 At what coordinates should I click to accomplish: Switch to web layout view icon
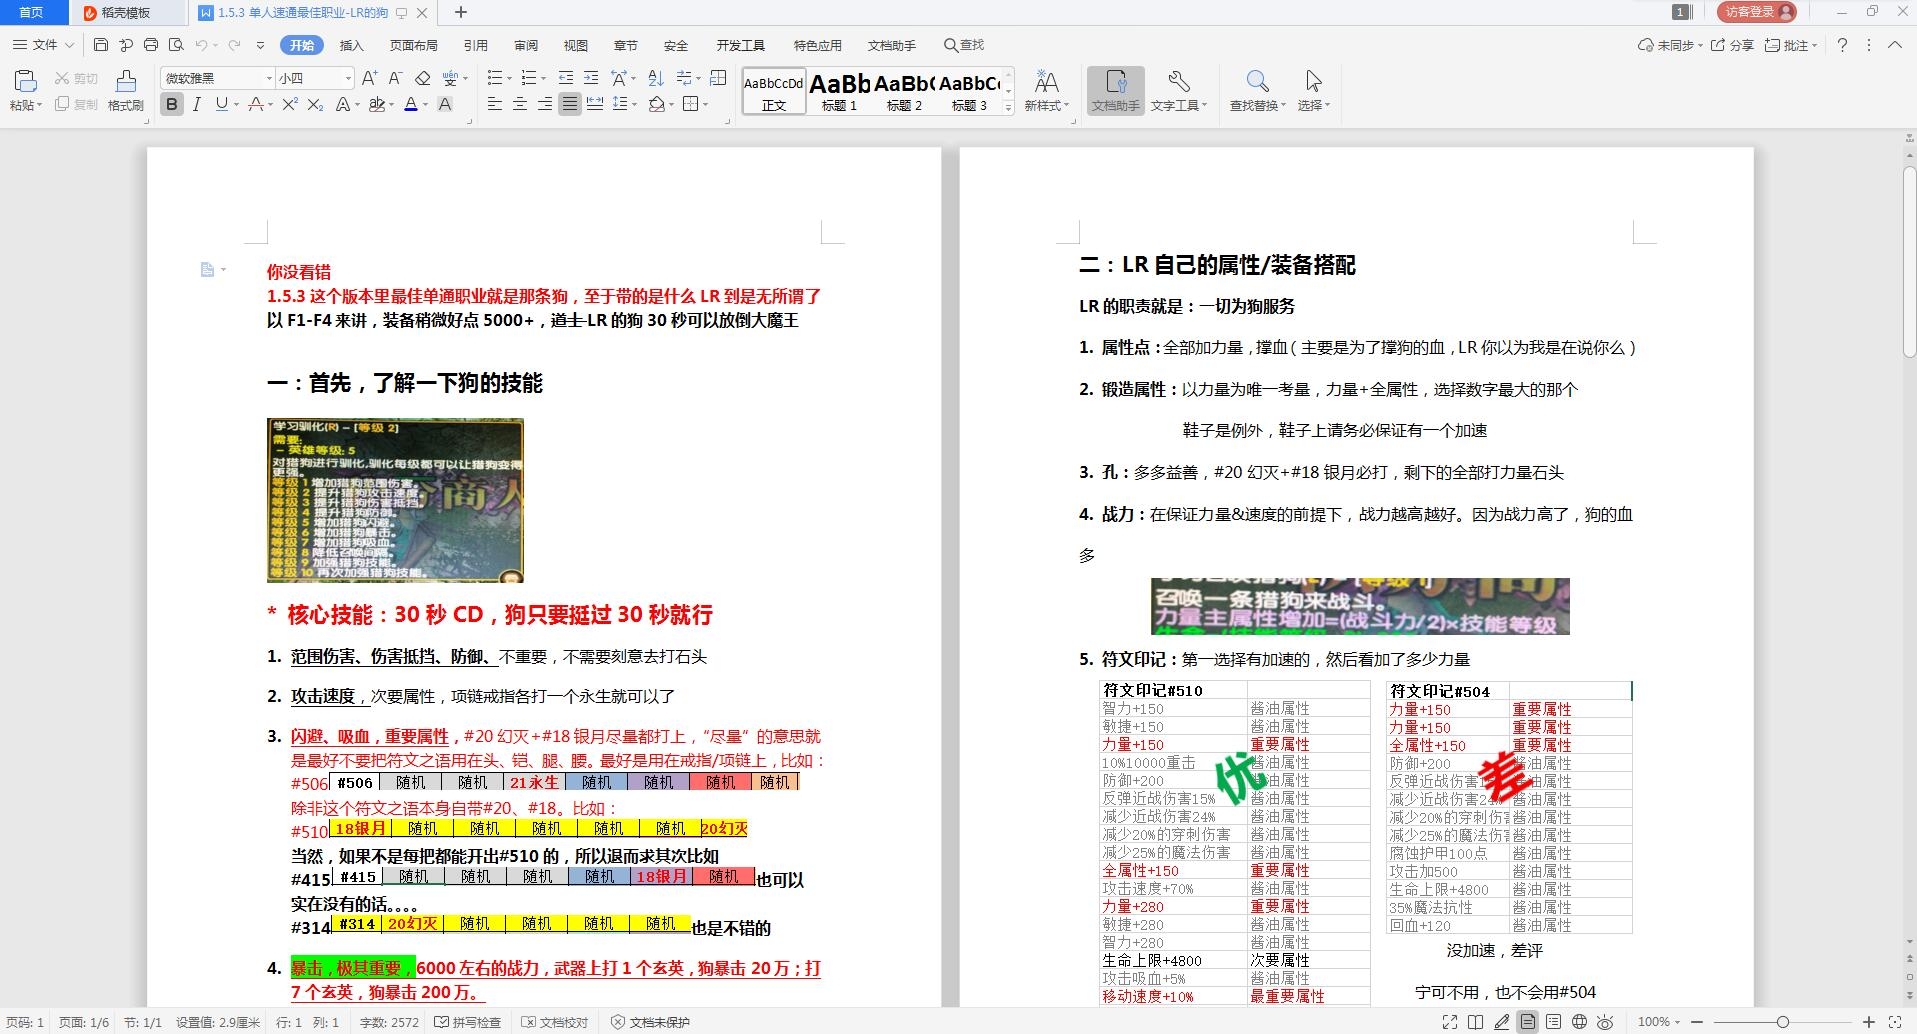click(1580, 1022)
